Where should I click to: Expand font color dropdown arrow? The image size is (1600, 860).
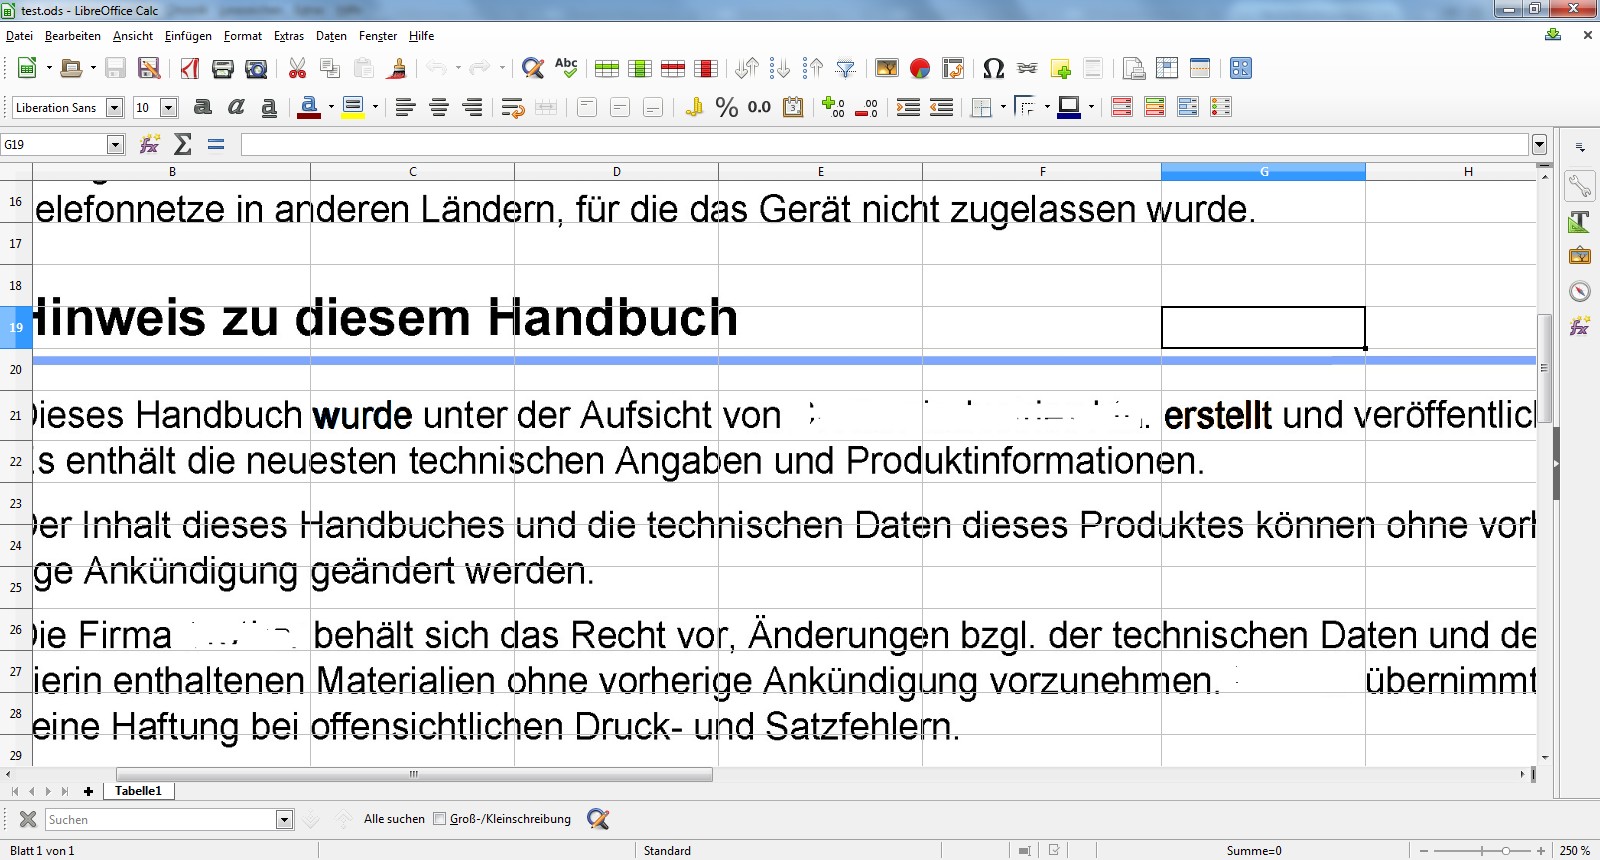pos(331,107)
